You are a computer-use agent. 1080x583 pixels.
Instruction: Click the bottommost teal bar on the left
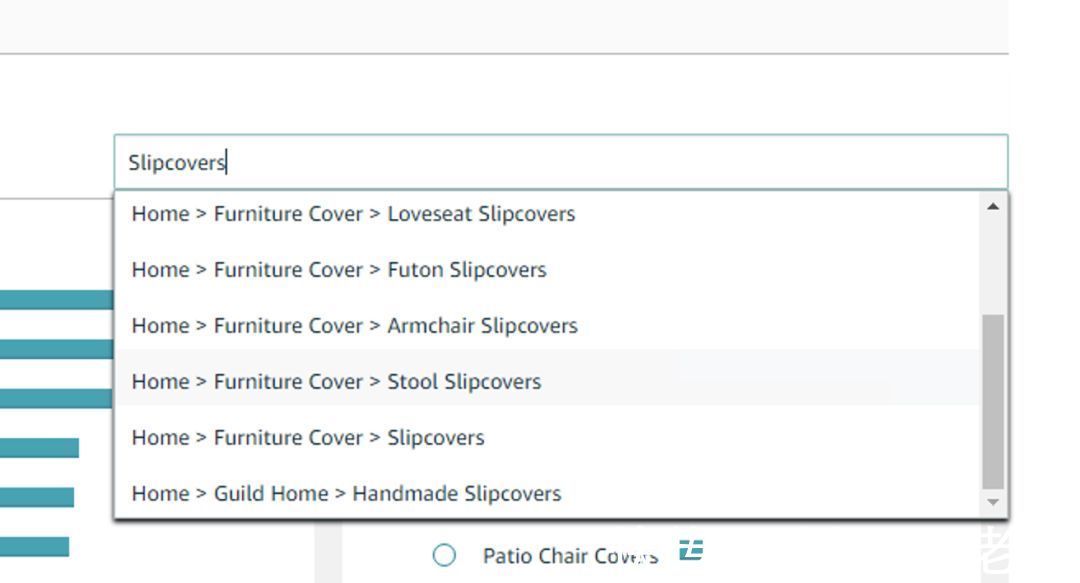coord(34,546)
